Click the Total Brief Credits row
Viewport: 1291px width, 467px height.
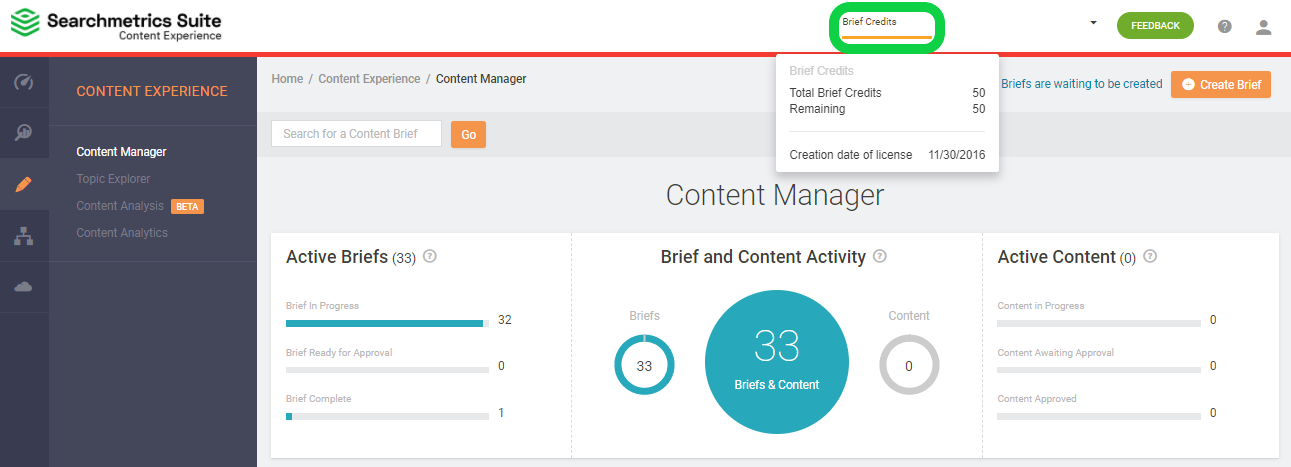click(887, 93)
